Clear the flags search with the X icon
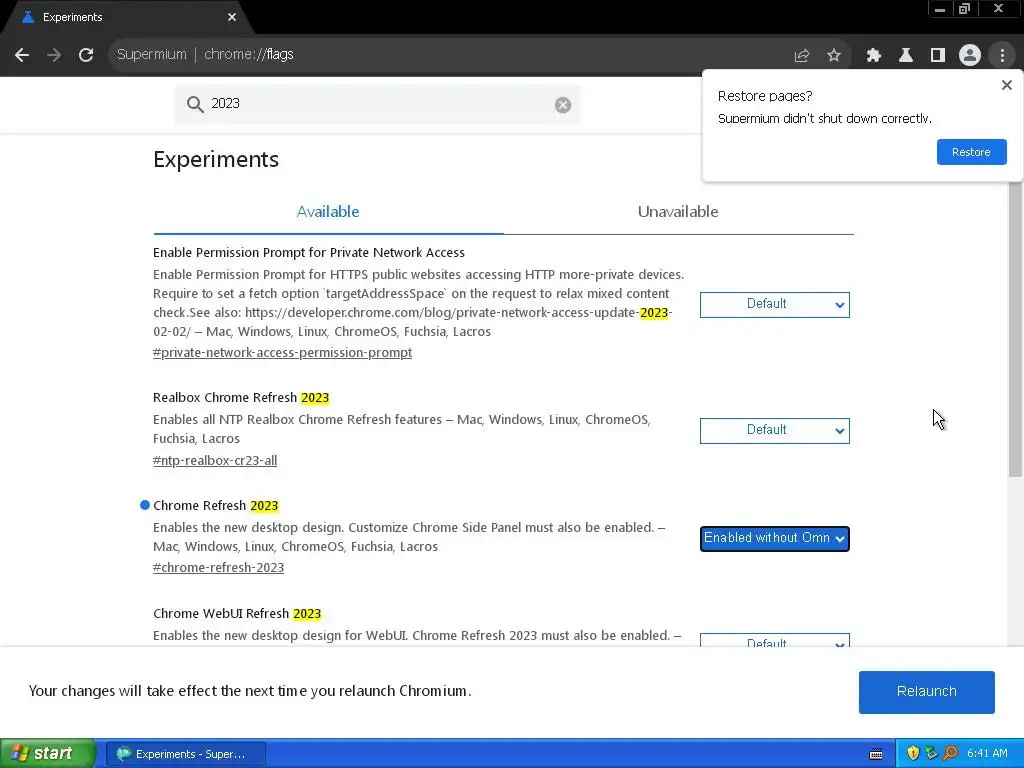The image size is (1024, 768). [x=563, y=105]
